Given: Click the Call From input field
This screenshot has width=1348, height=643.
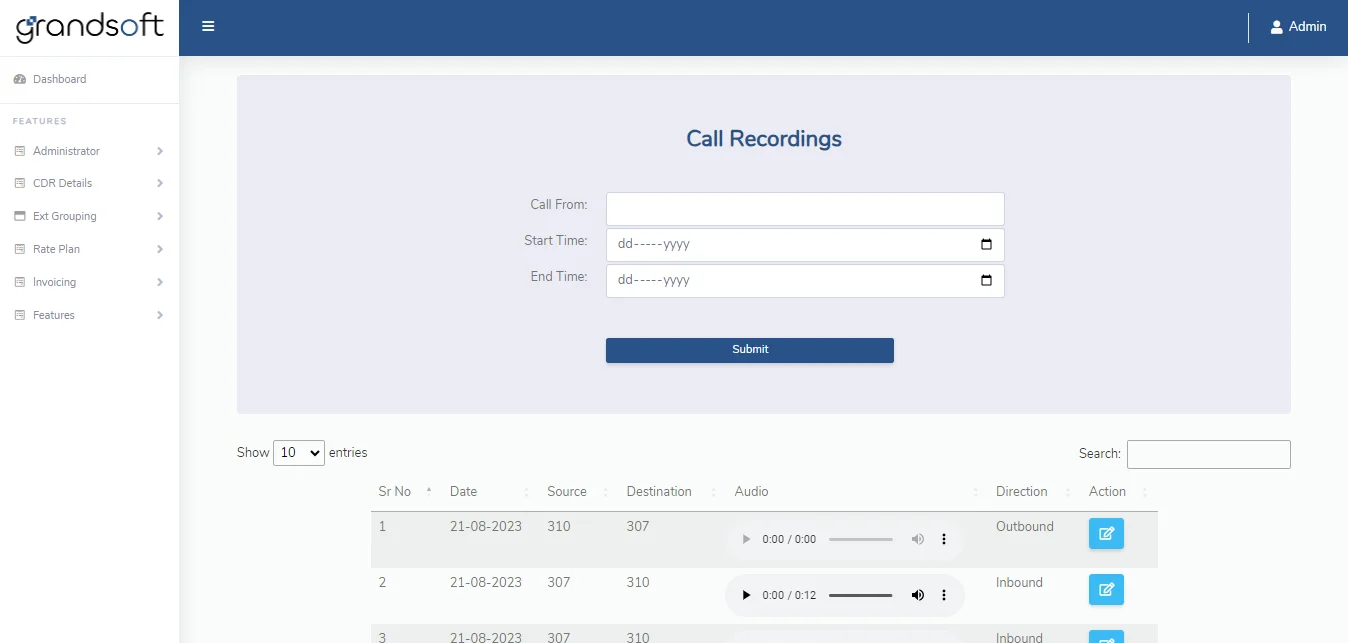Looking at the screenshot, I should pyautogui.click(x=804, y=209).
